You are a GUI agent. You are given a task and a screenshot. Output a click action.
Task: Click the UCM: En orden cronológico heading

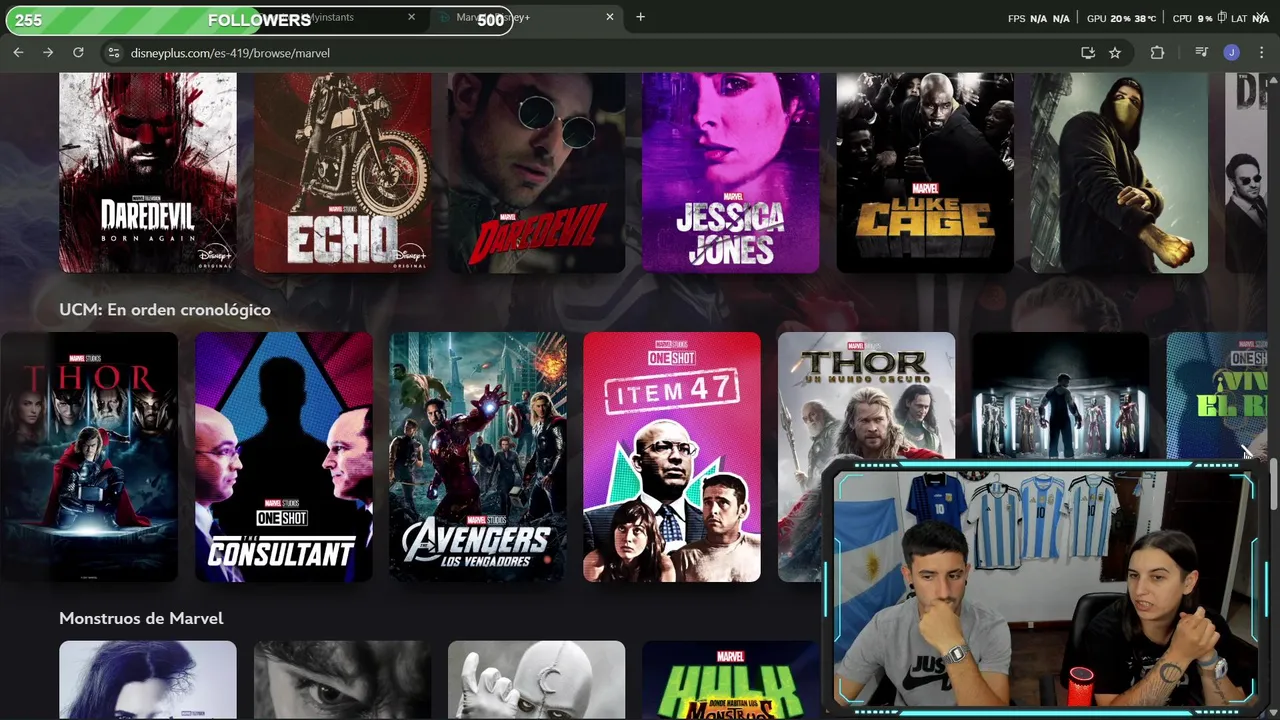click(x=165, y=310)
